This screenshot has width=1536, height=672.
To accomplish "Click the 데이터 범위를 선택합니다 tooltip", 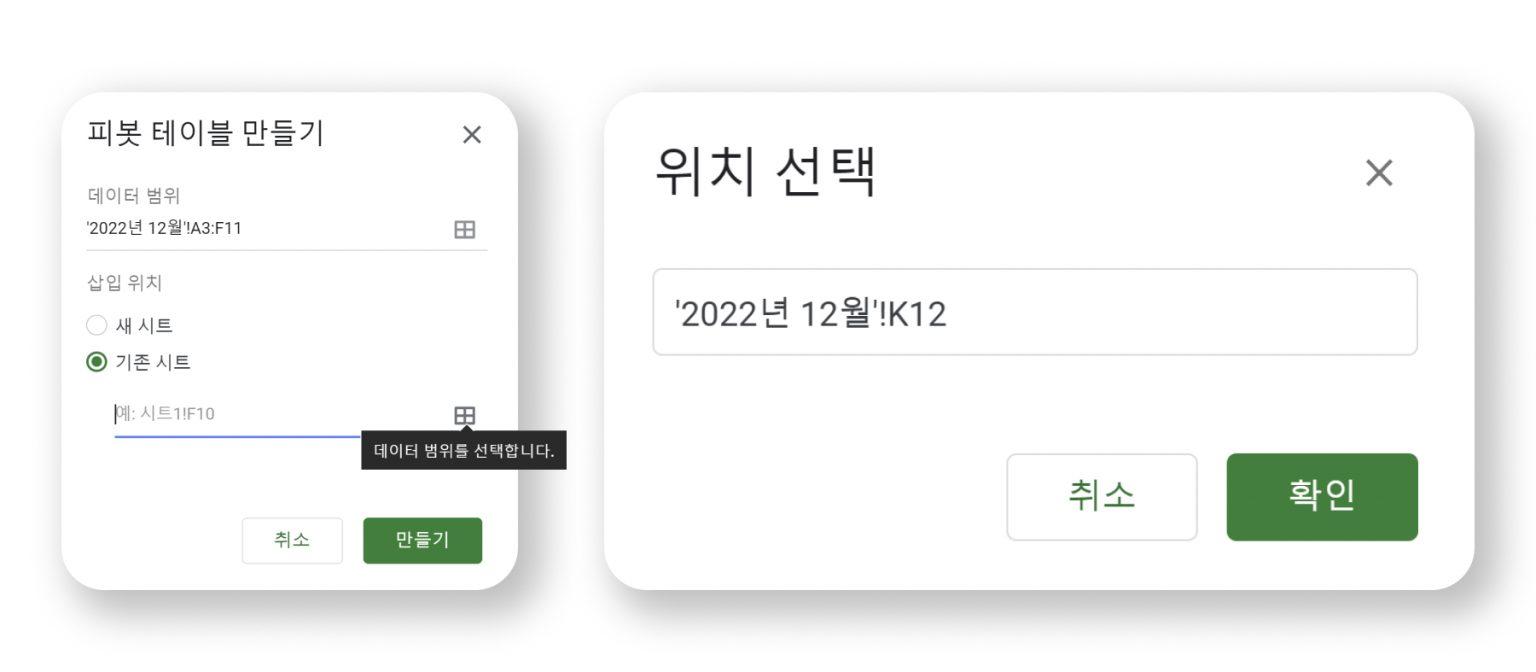I will tap(463, 450).
